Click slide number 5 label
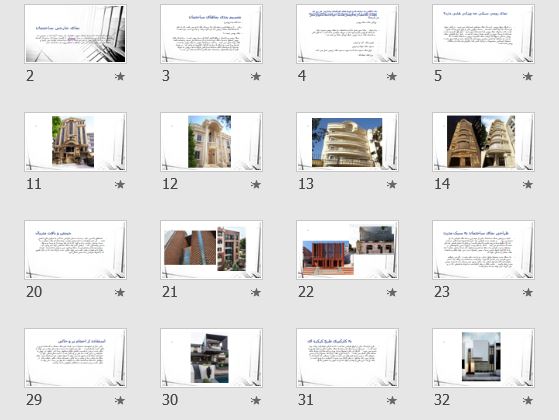This screenshot has height=420, width=559. [x=438, y=76]
